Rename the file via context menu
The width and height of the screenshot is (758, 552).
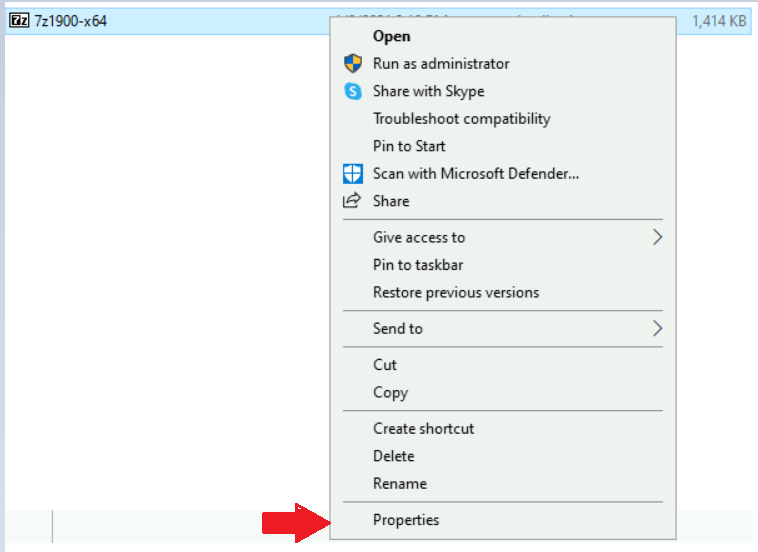399,483
